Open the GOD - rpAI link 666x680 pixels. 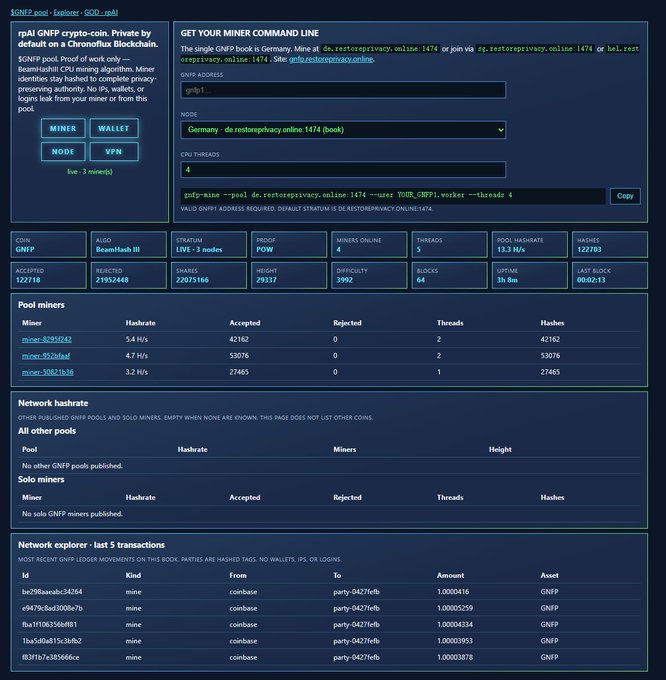(101, 13)
